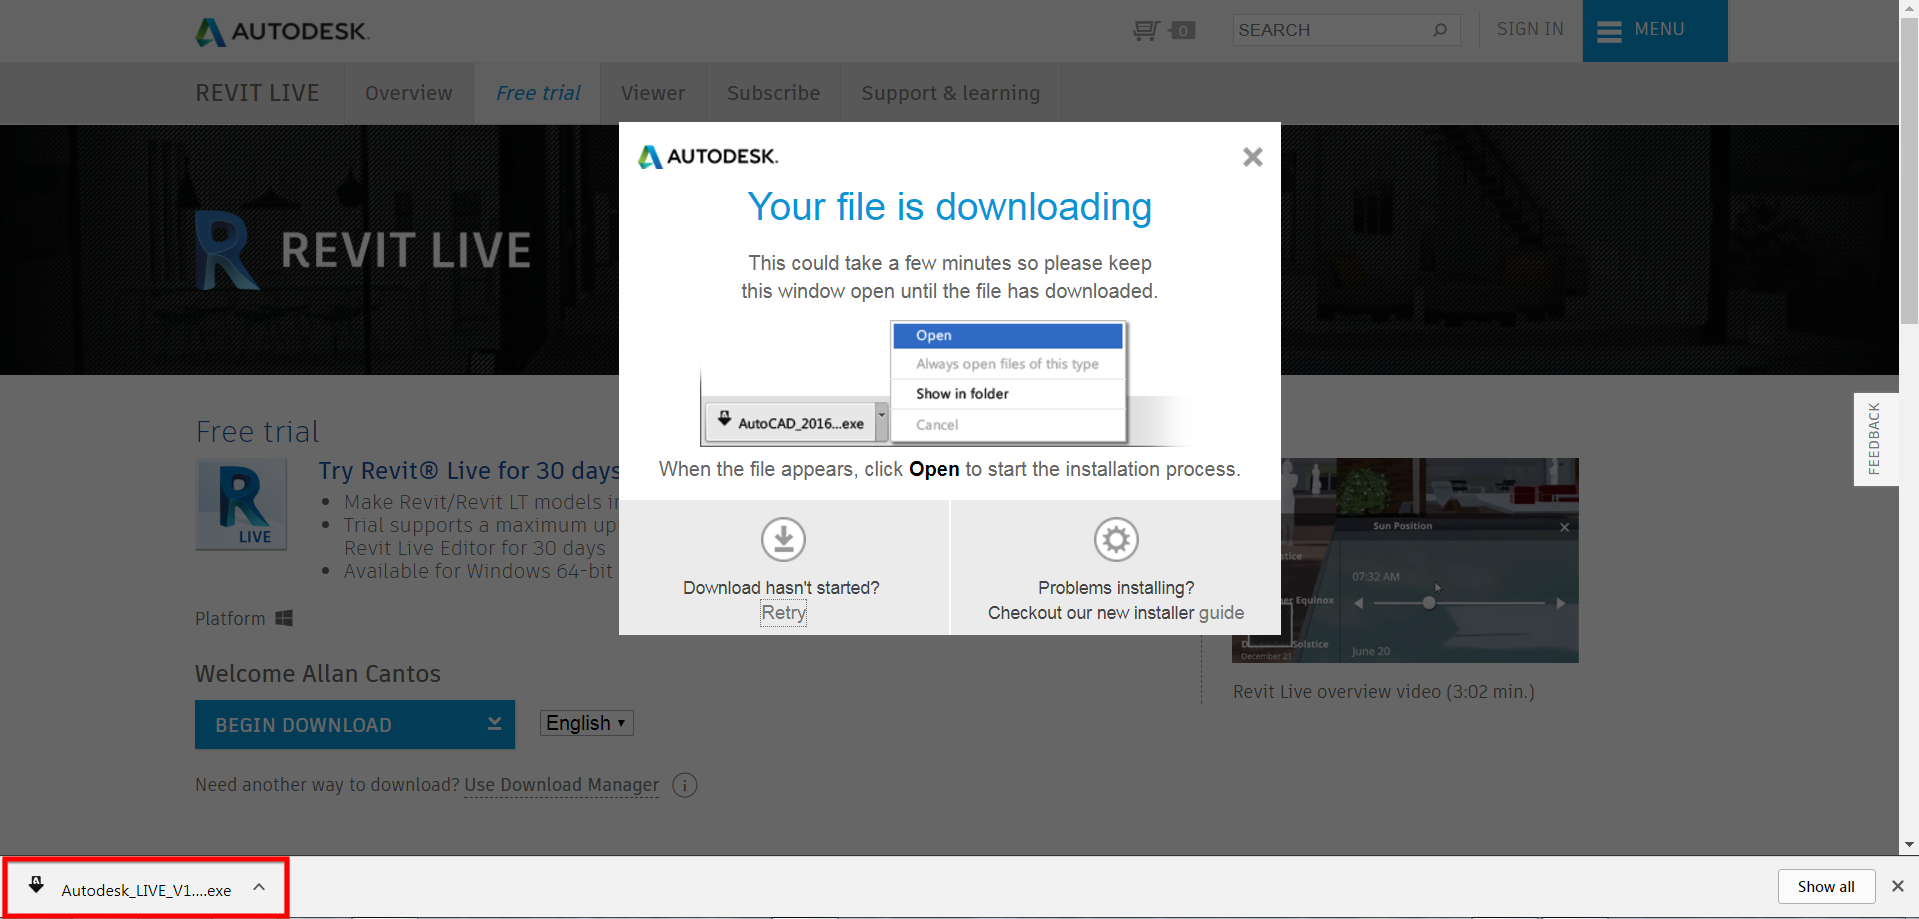Select the Free trial tab

[x=538, y=93]
